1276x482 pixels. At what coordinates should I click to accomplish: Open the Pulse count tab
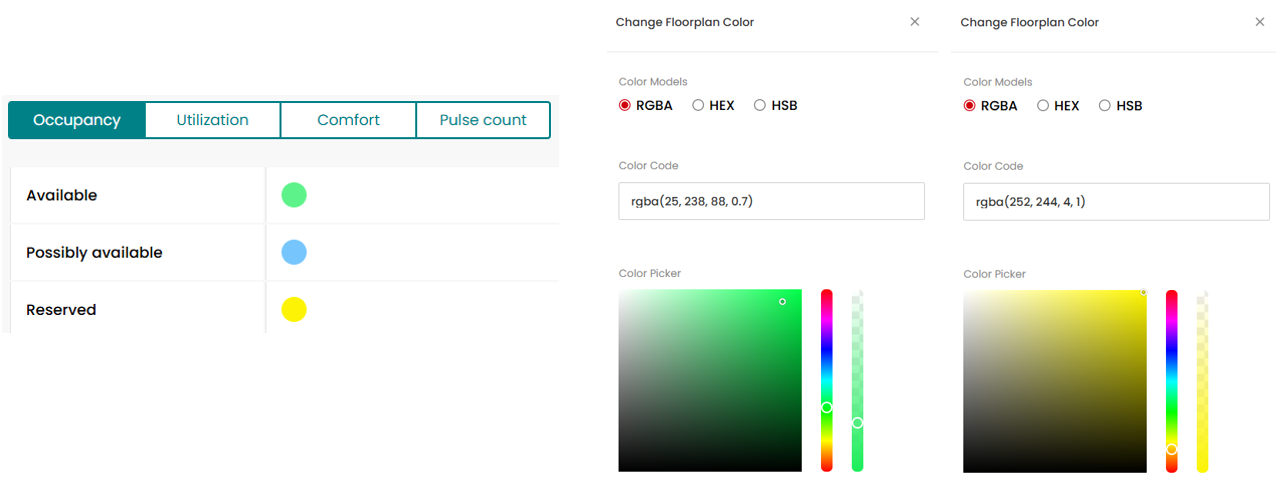[483, 120]
